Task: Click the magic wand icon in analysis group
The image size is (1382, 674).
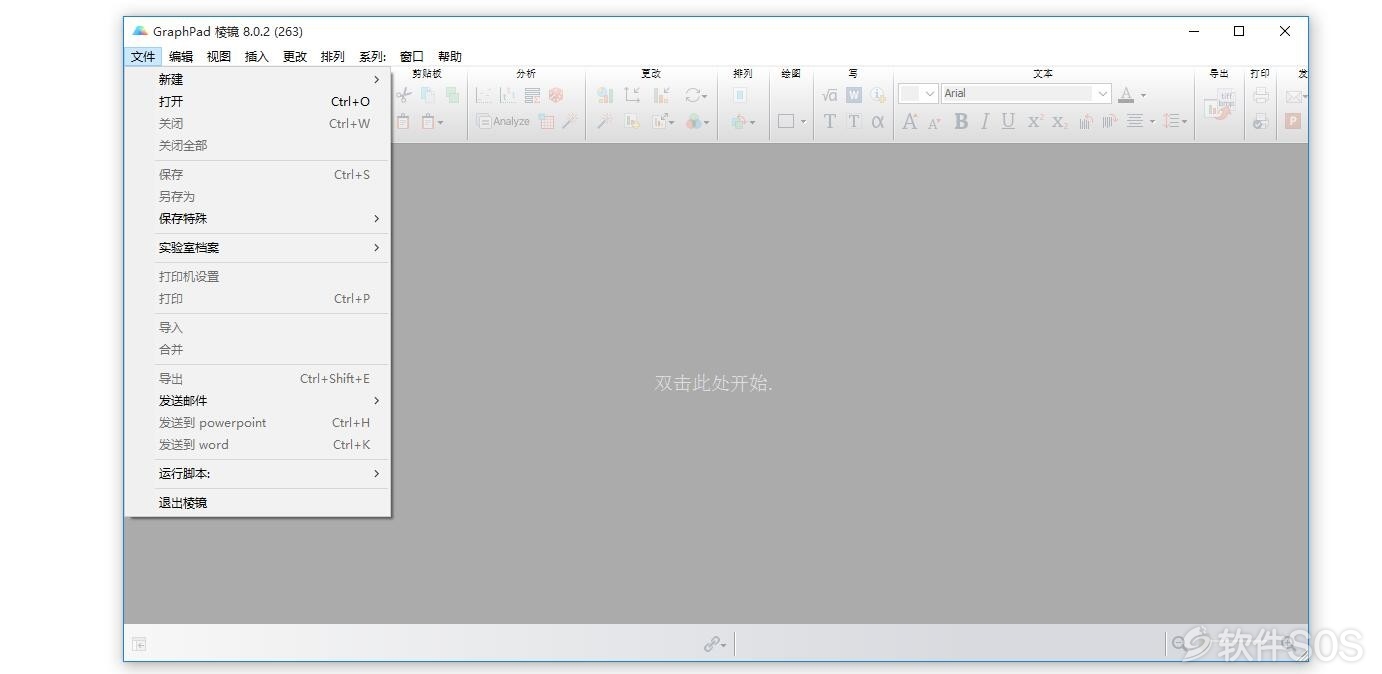Action: pyautogui.click(x=569, y=121)
